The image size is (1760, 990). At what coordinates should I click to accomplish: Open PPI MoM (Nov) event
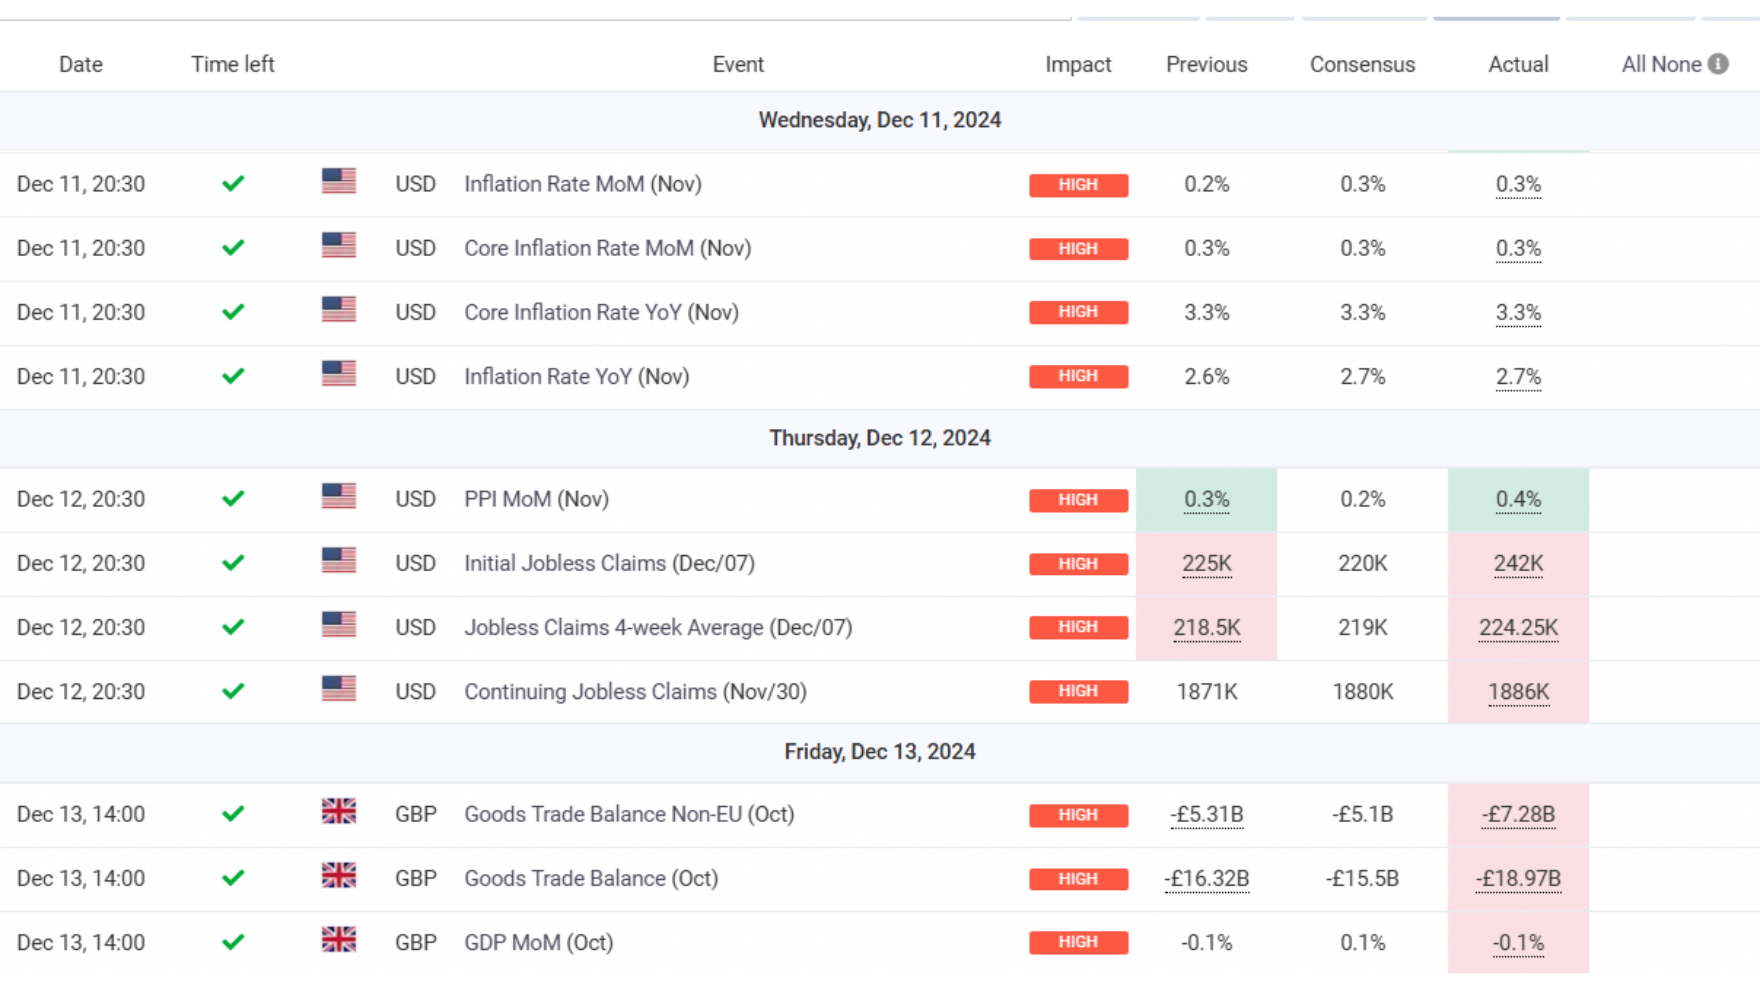[x=536, y=499]
